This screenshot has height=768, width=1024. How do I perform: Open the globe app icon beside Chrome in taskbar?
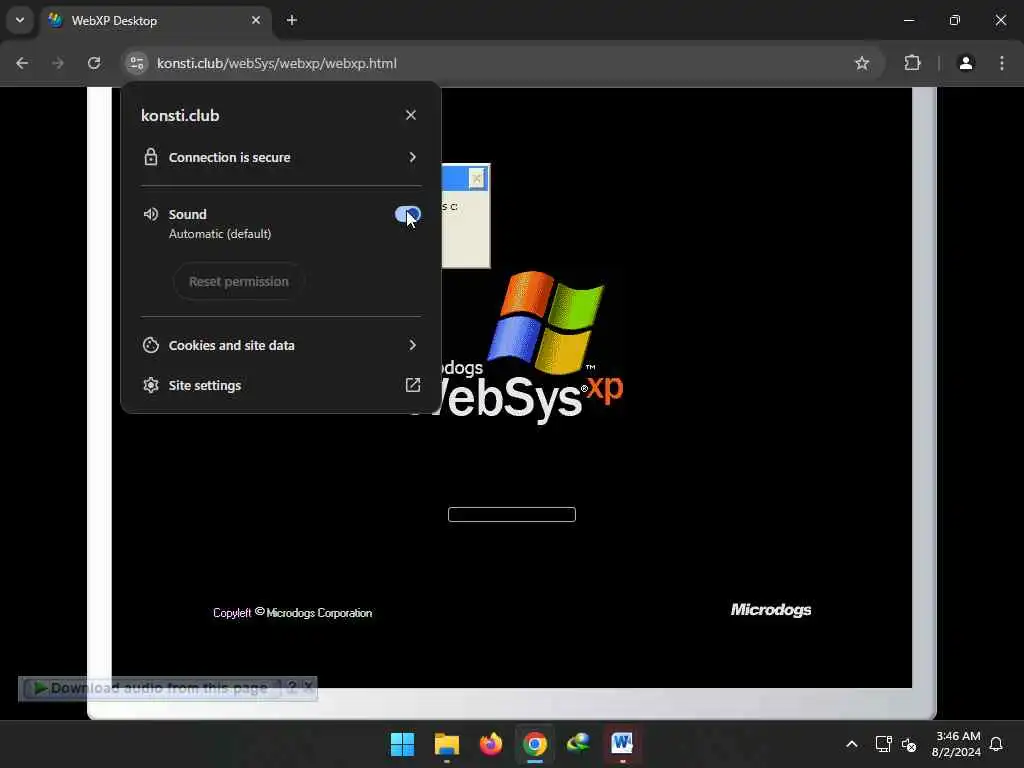[x=579, y=744]
